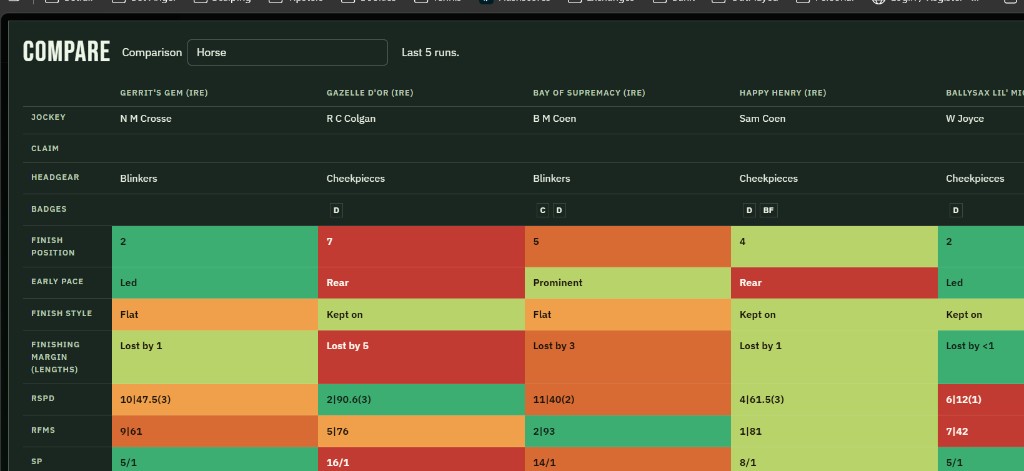This screenshot has width=1024, height=471.
Task: Click Cheekpieces headgear for Happy Henry
Action: click(768, 178)
